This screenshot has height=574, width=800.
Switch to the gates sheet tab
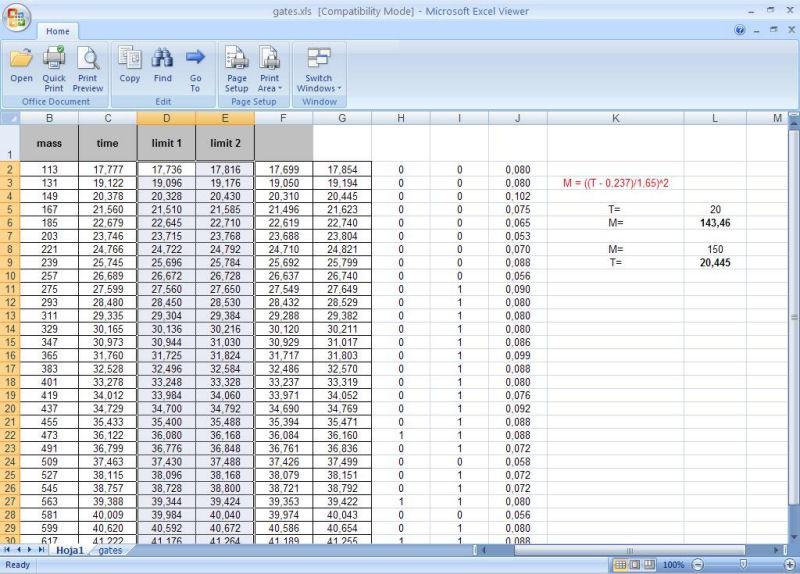coord(110,550)
